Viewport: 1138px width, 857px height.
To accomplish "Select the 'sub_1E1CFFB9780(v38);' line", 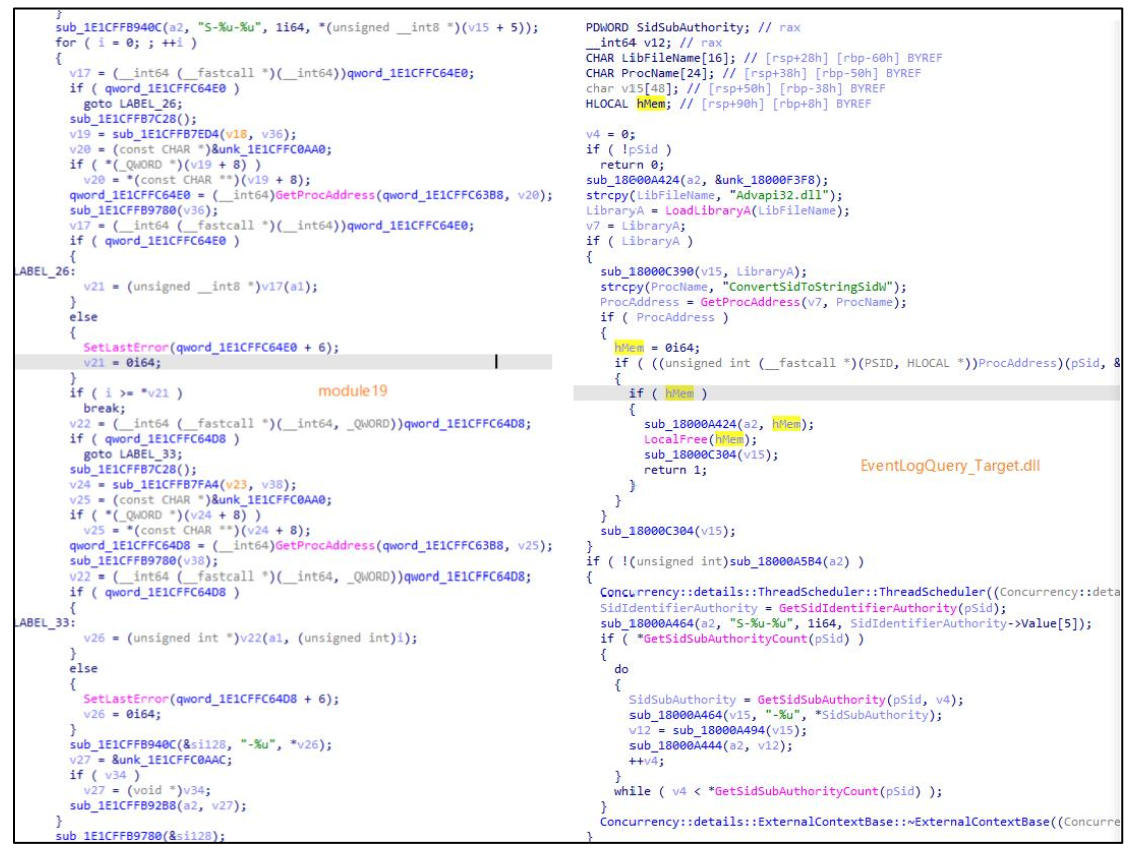I will 144,561.
